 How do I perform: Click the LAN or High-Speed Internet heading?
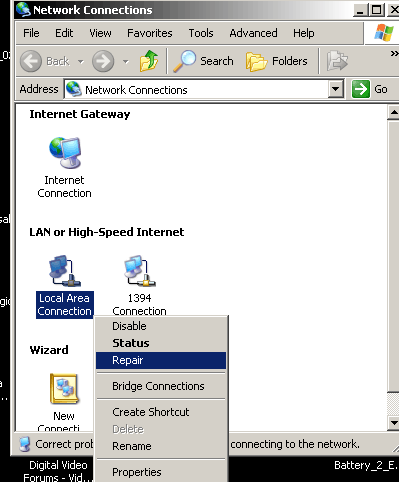pos(107,232)
